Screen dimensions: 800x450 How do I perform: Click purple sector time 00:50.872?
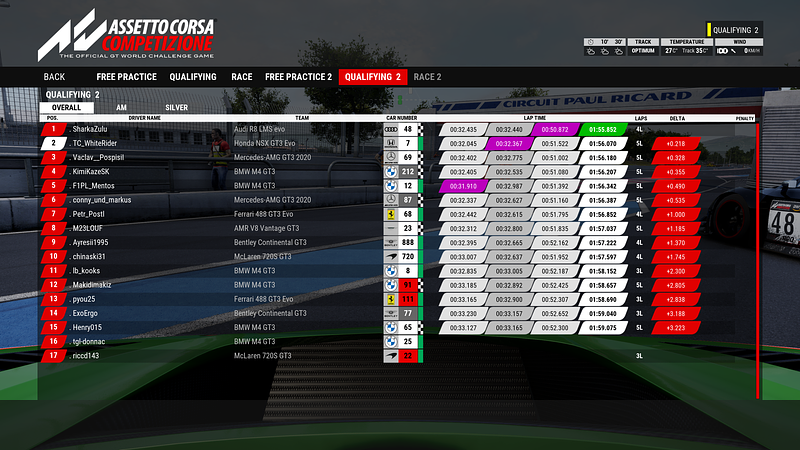click(x=555, y=130)
